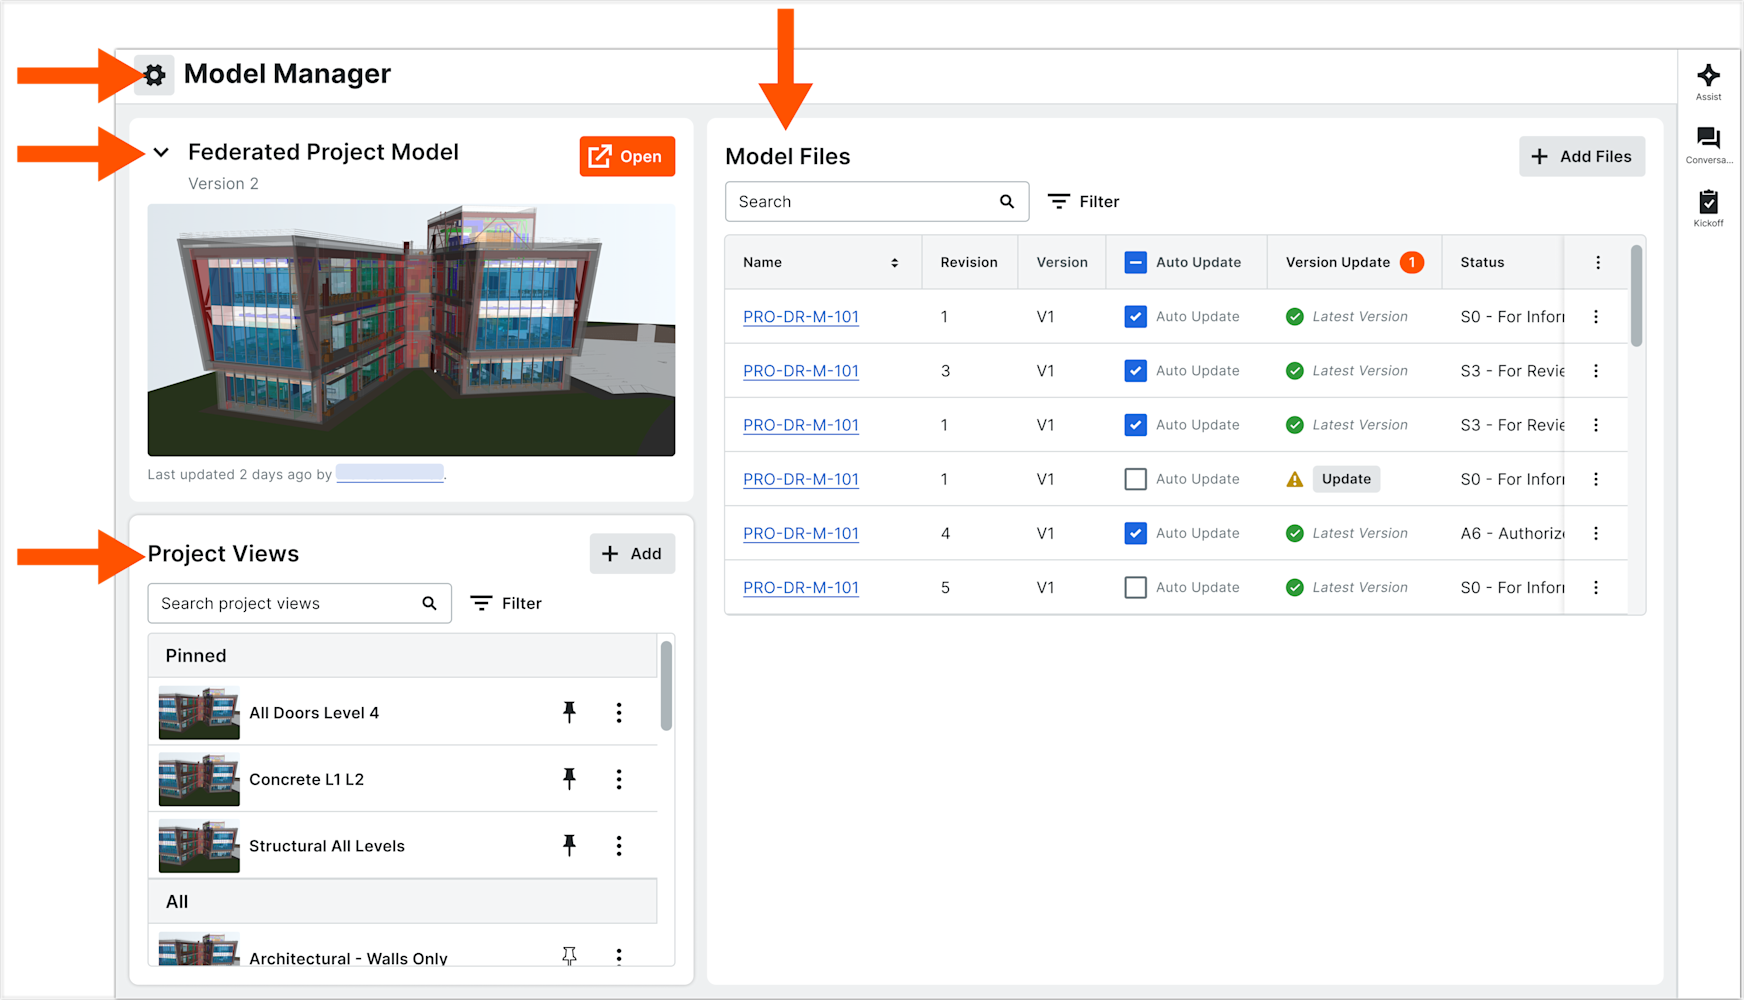Open the three-dot menu for All Doors Level 4

pos(619,712)
